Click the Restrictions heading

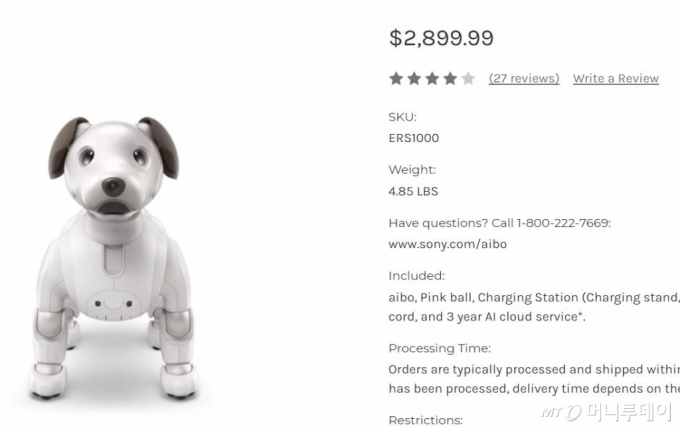pos(425,420)
